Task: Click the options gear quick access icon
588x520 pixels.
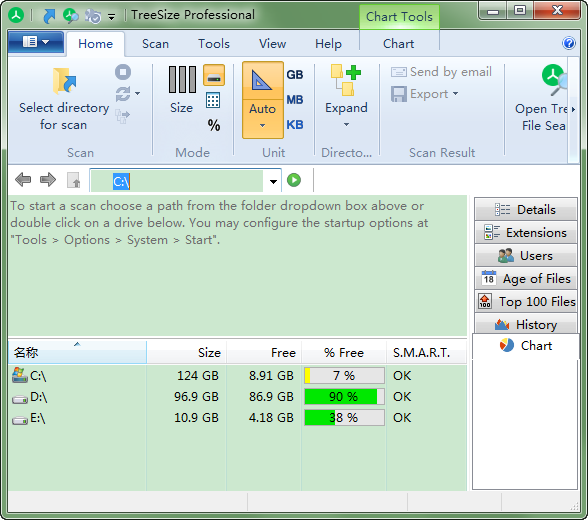Action: click(93, 16)
